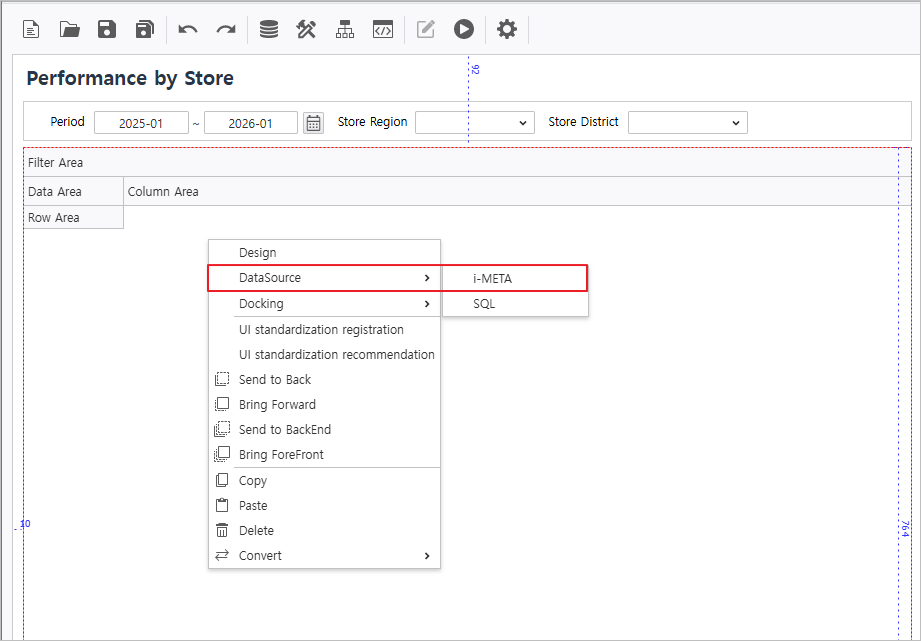Open the code script editor icon
This screenshot has width=921, height=641.
[x=383, y=29]
